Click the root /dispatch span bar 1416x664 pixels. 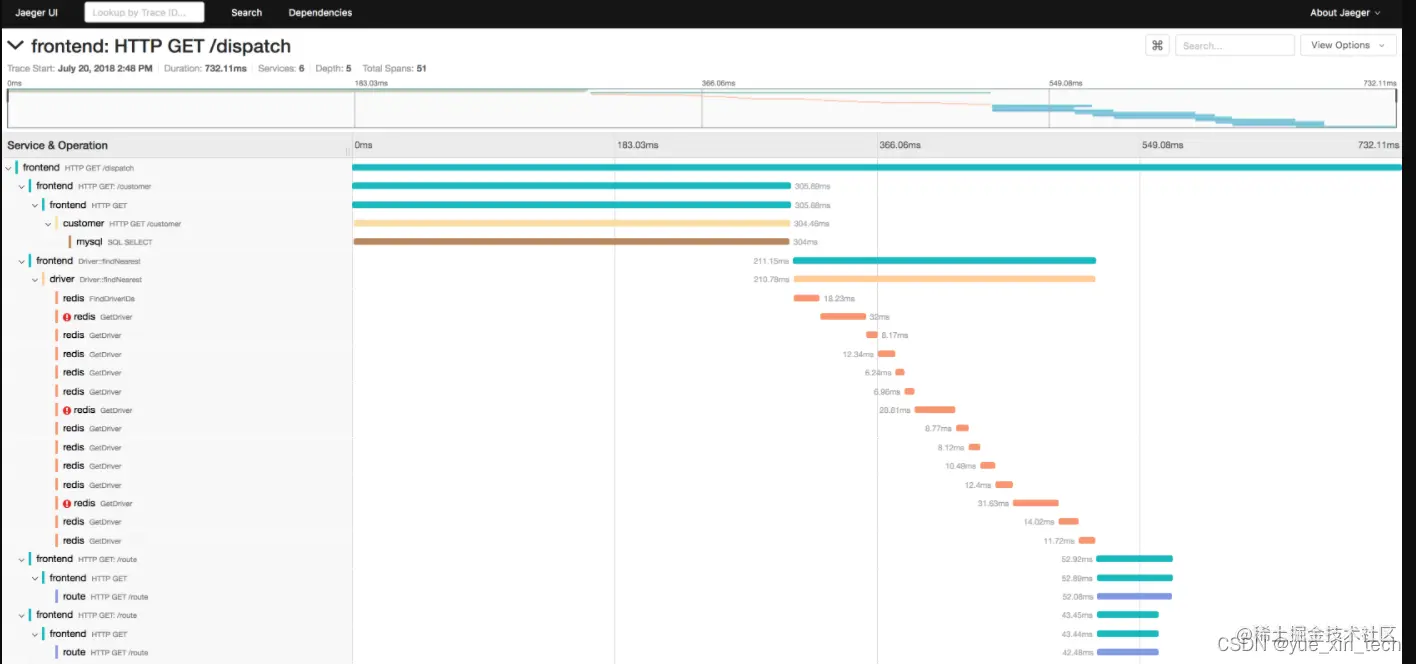(x=877, y=168)
